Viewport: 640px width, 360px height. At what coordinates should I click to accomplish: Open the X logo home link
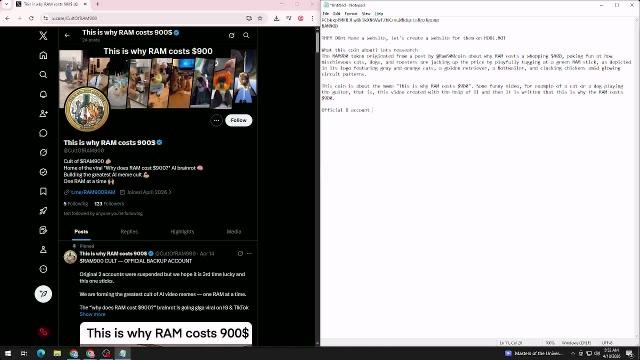pyautogui.click(x=43, y=36)
